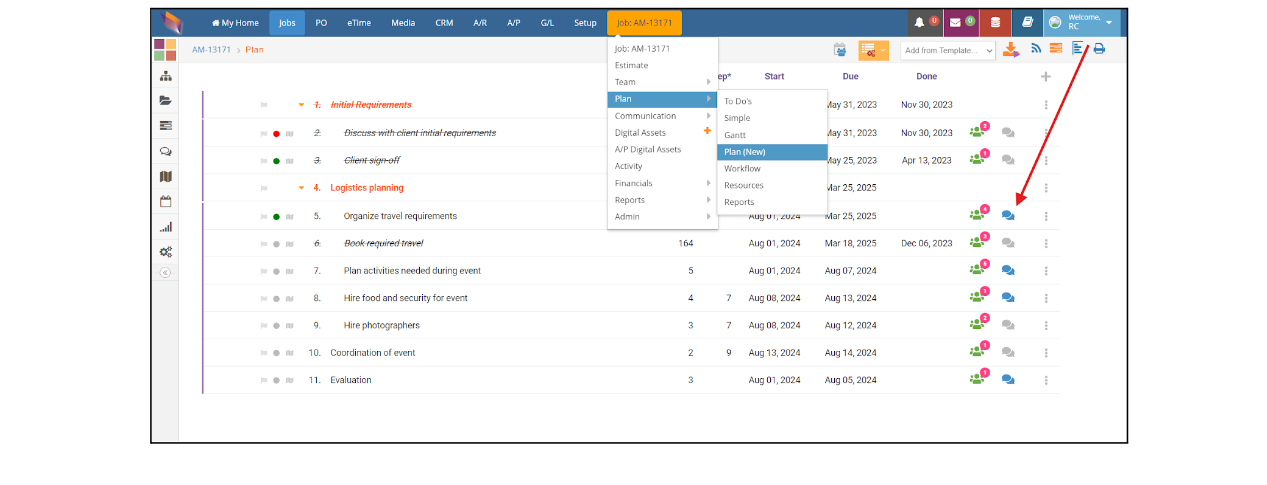The height and width of the screenshot is (485, 1267).
Task: Open the orange view options dropdown button
Action: tap(873, 50)
